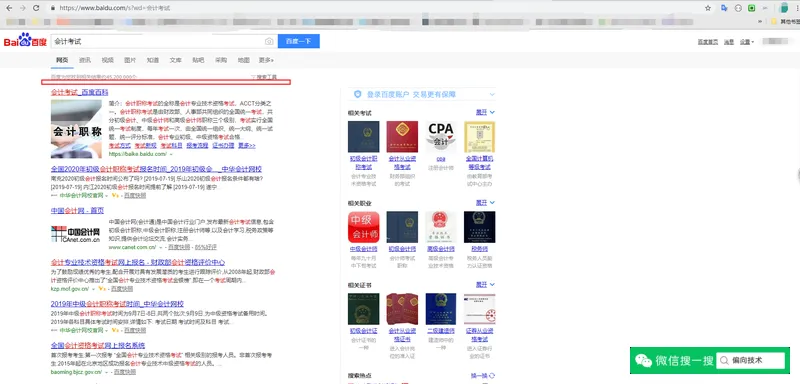Open the 其他书签 folder
Screen dimensions: 800x384
(x=785, y=21)
